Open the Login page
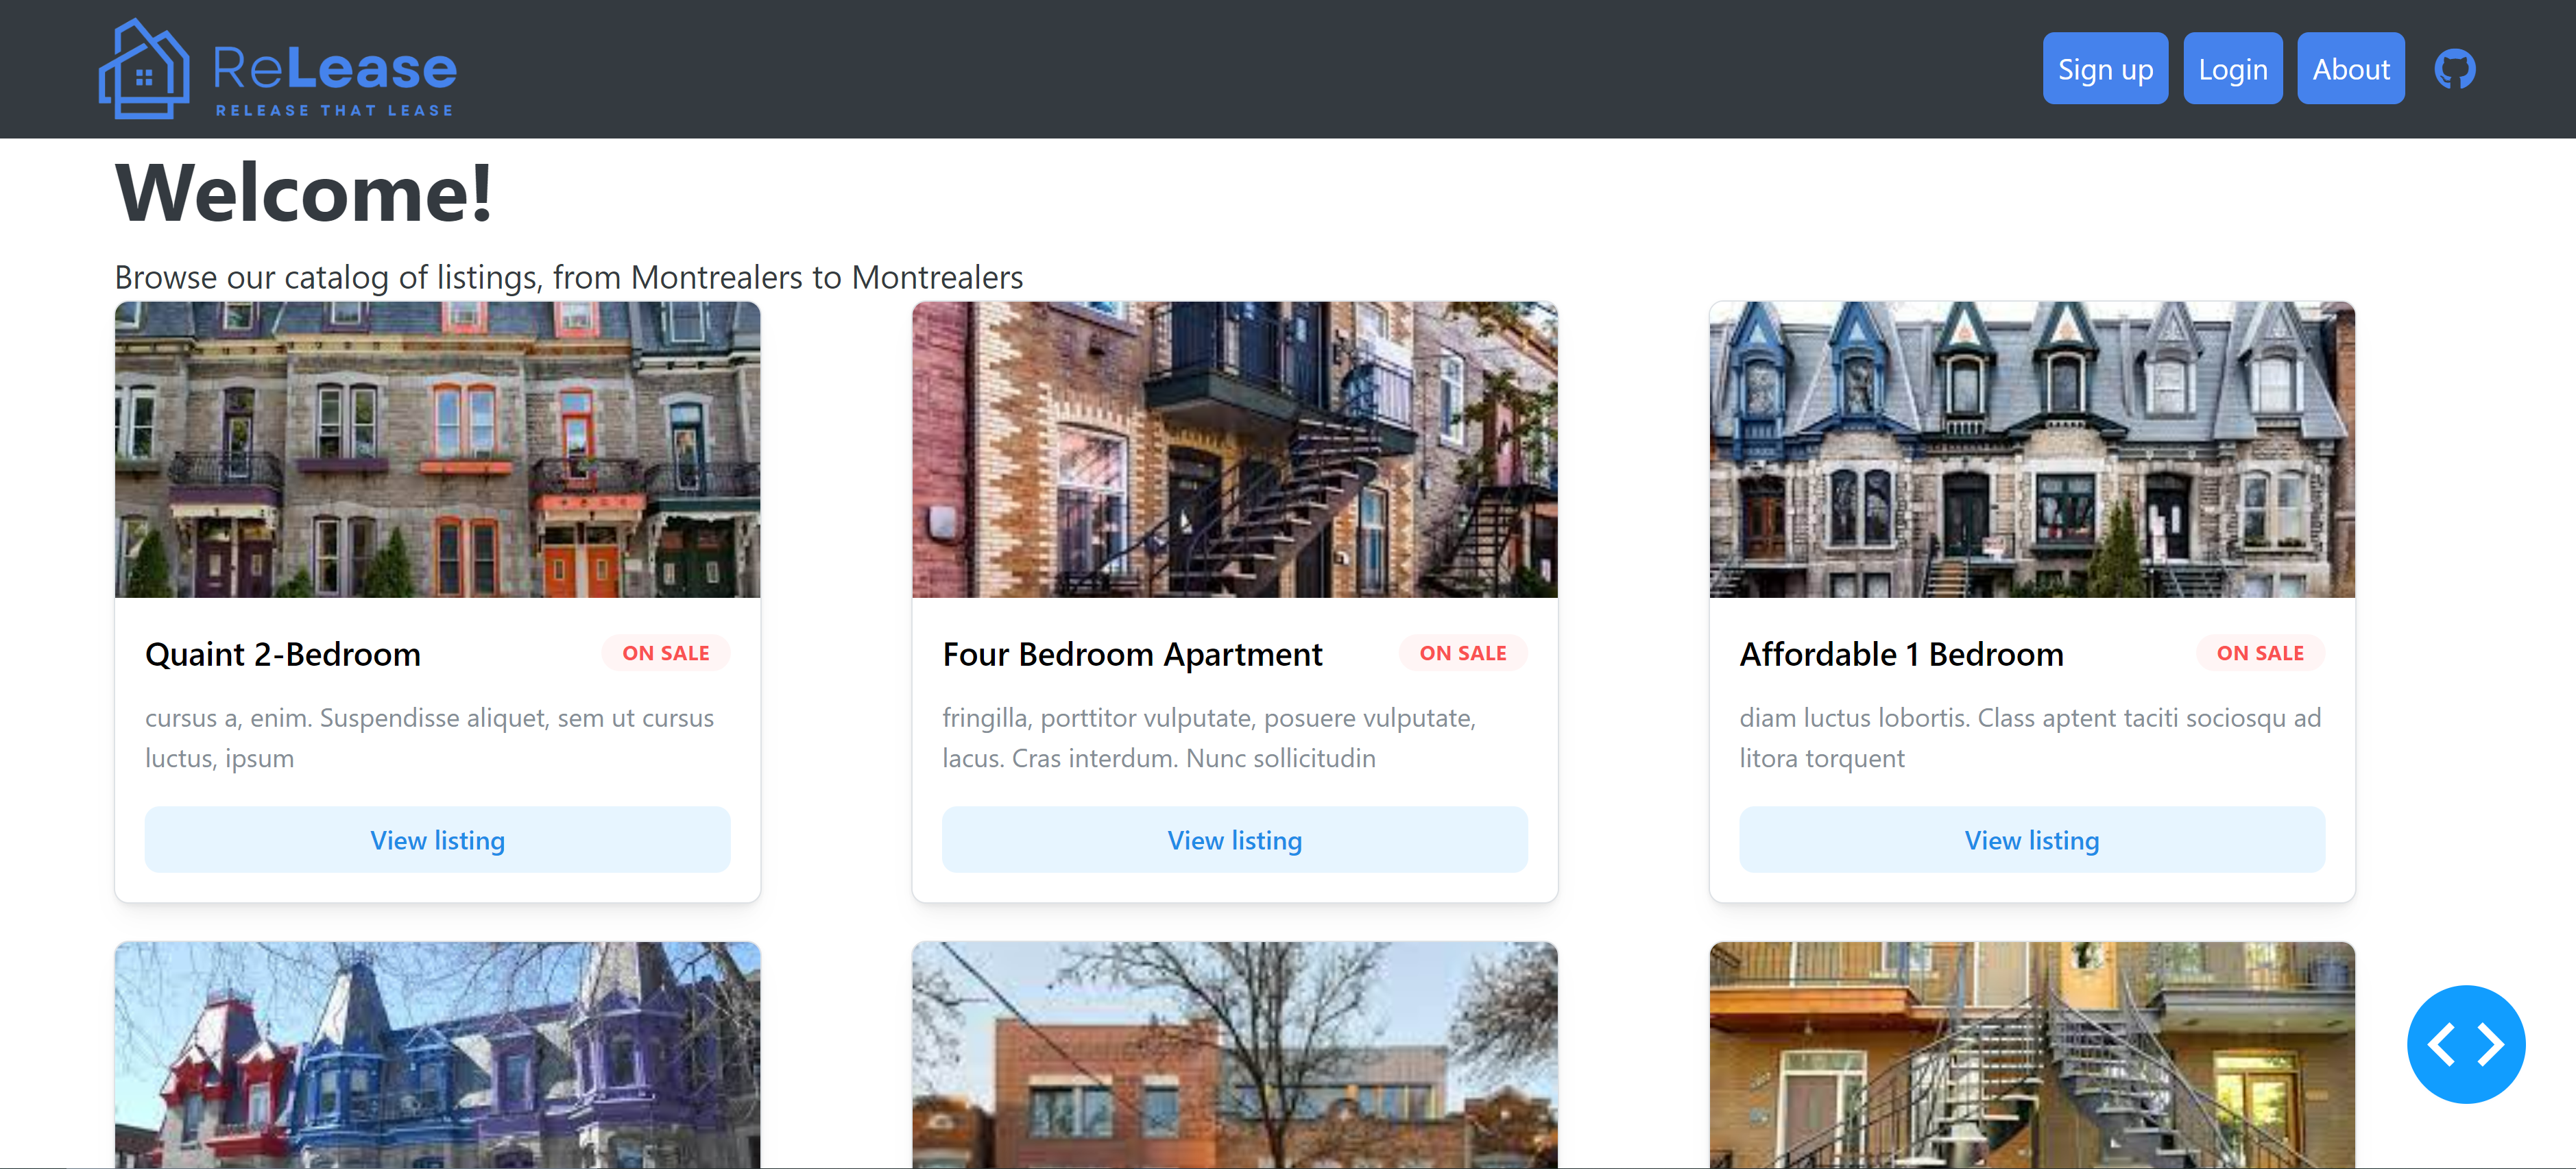The width and height of the screenshot is (2576, 1169). click(2232, 69)
